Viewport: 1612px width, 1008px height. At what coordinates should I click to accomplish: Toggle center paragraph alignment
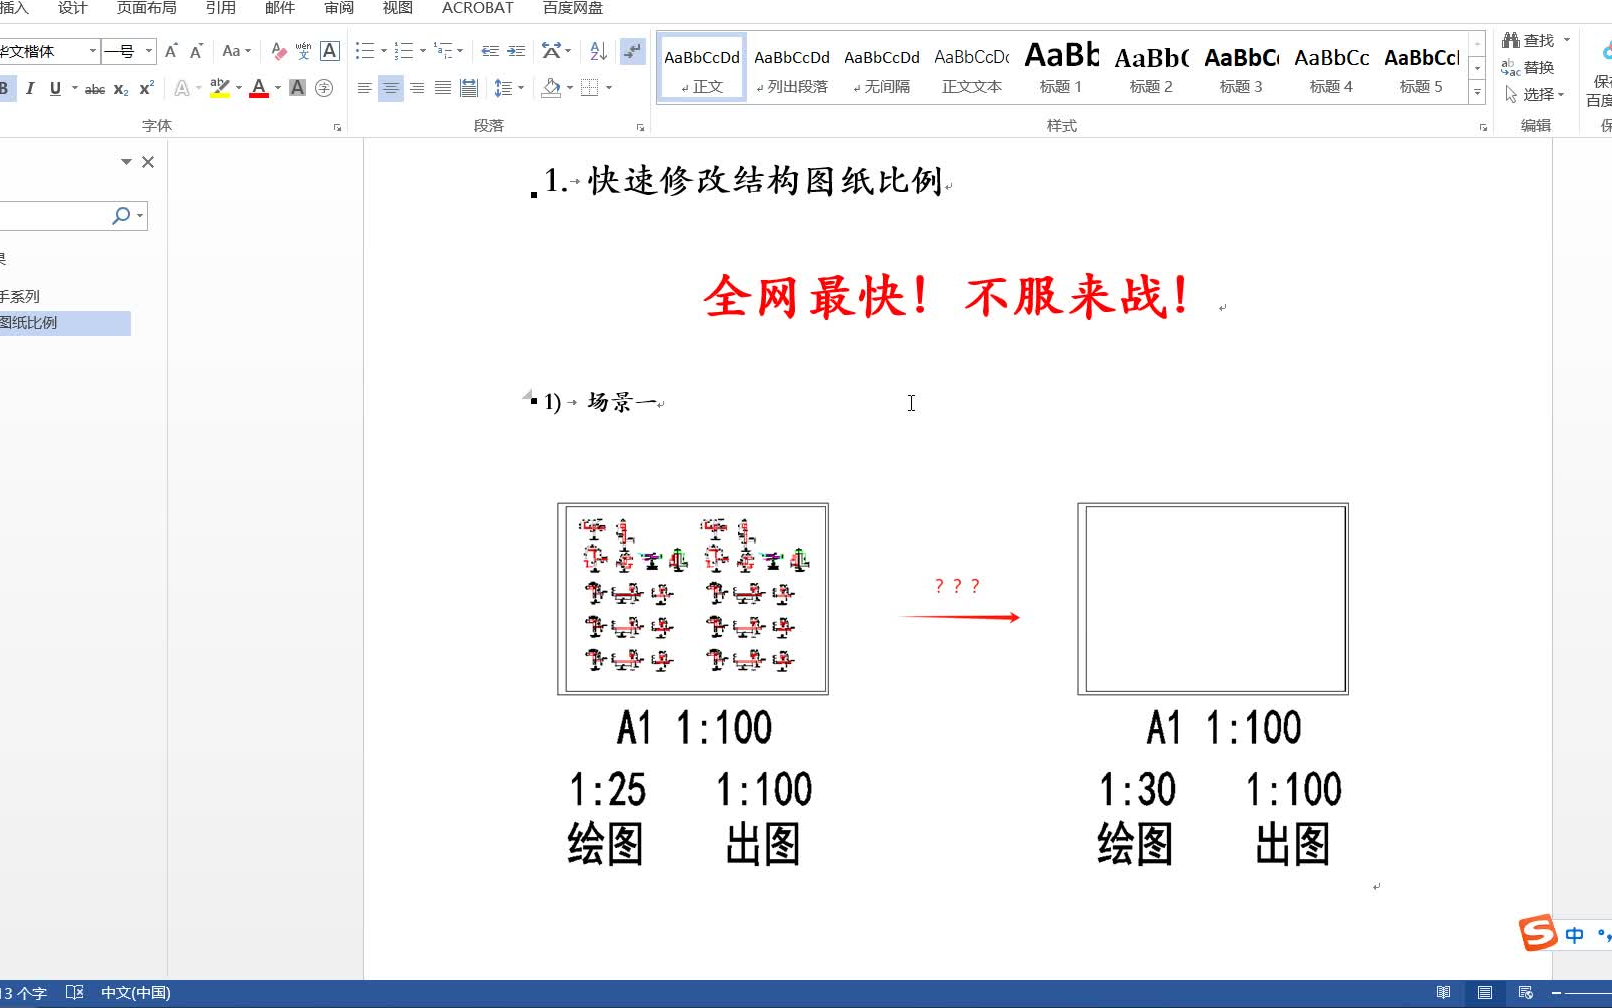click(390, 88)
